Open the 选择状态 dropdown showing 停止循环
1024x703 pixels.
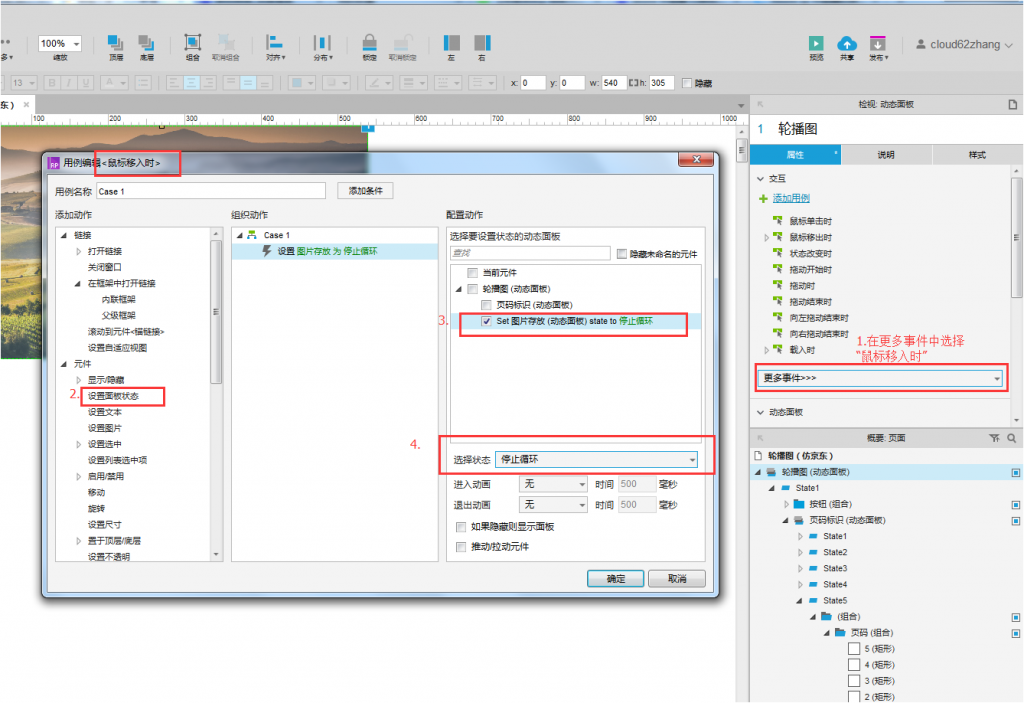(x=596, y=459)
